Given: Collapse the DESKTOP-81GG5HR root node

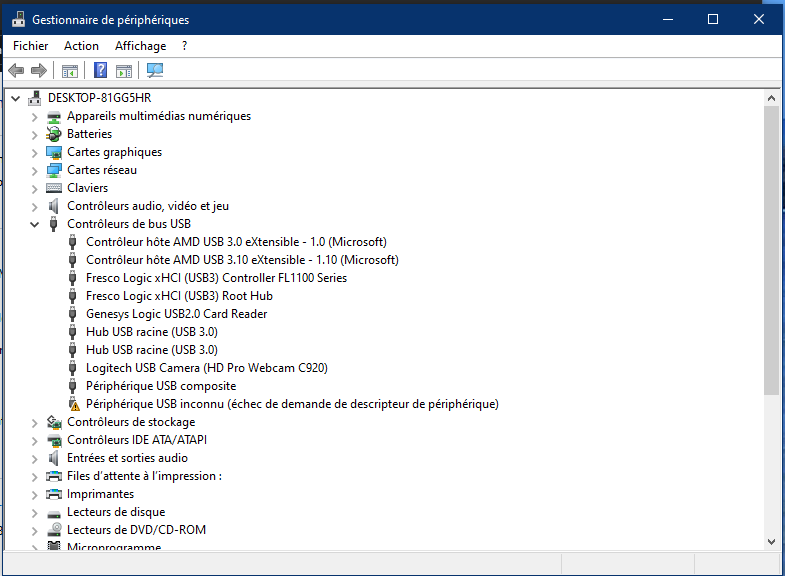Looking at the screenshot, I should pos(16,98).
